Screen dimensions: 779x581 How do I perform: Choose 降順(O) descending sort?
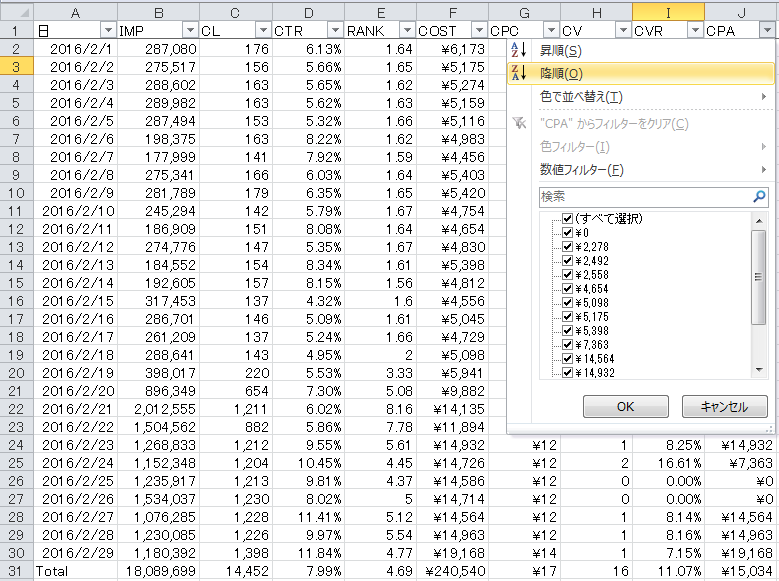click(x=640, y=74)
